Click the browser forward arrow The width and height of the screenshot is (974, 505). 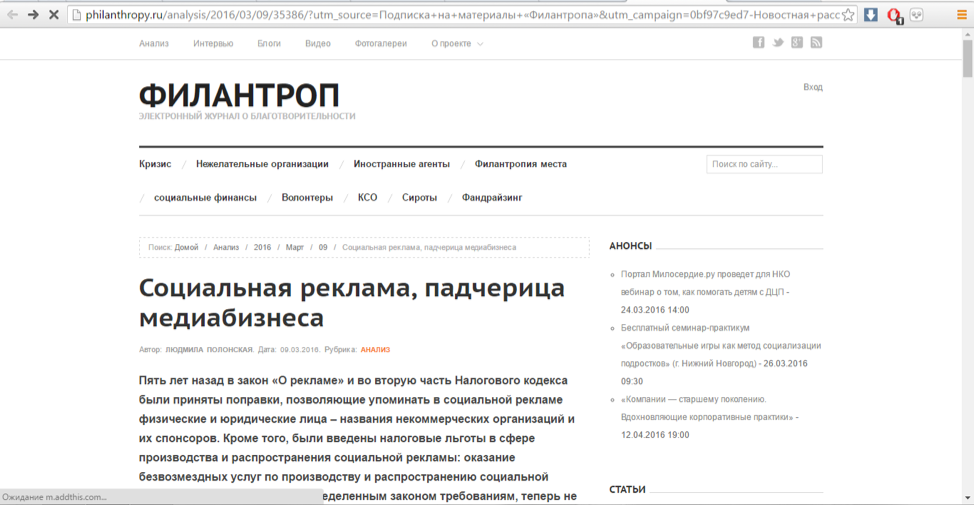tap(33, 15)
